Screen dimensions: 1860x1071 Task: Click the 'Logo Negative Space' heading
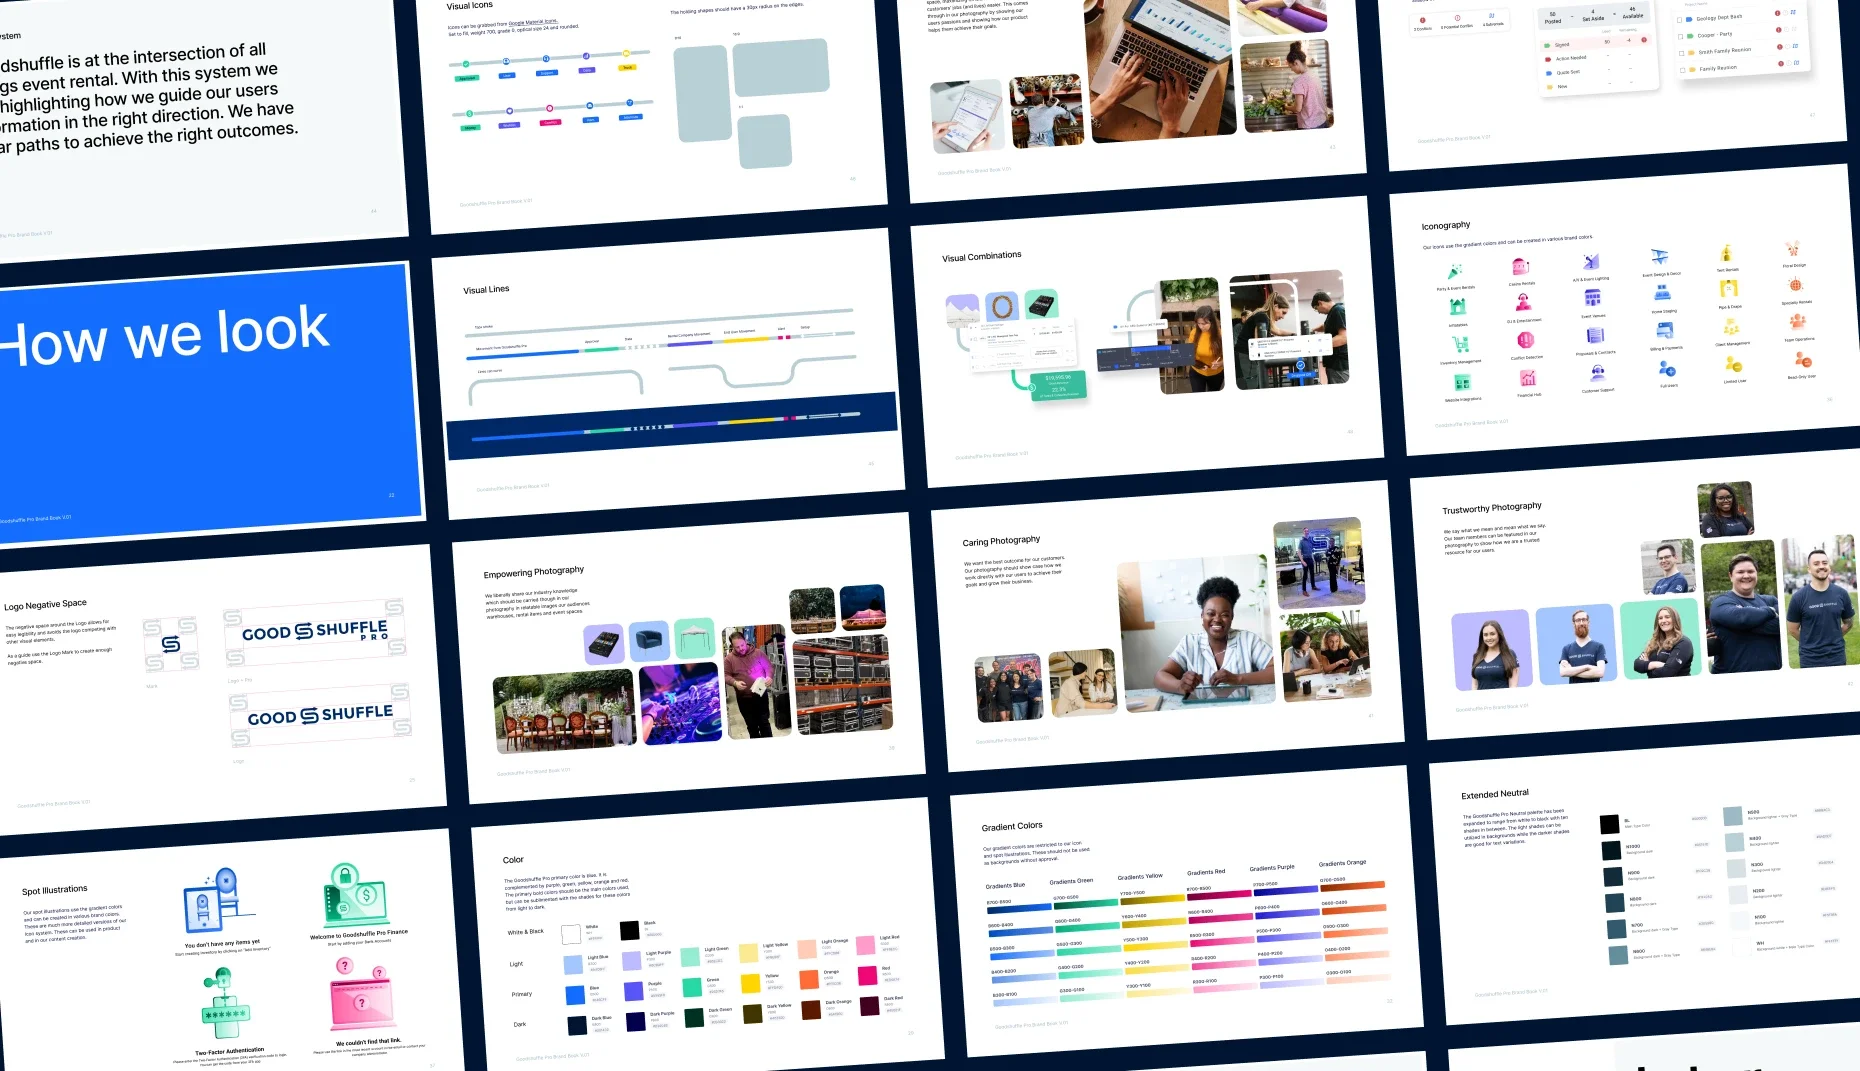coord(45,605)
